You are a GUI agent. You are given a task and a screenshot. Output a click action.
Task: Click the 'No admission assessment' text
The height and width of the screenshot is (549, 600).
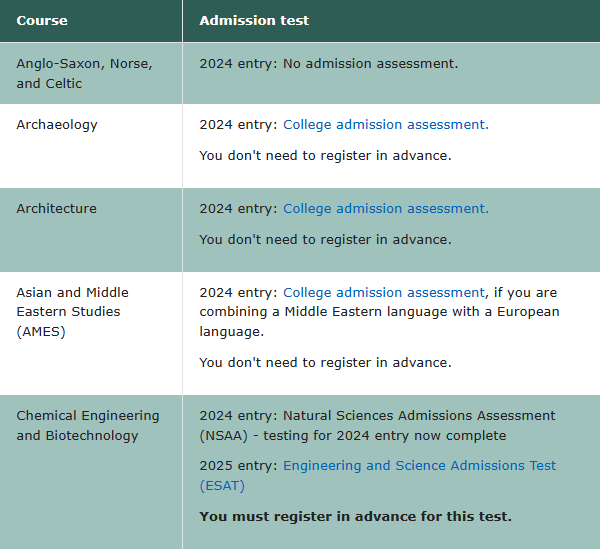[370, 64]
